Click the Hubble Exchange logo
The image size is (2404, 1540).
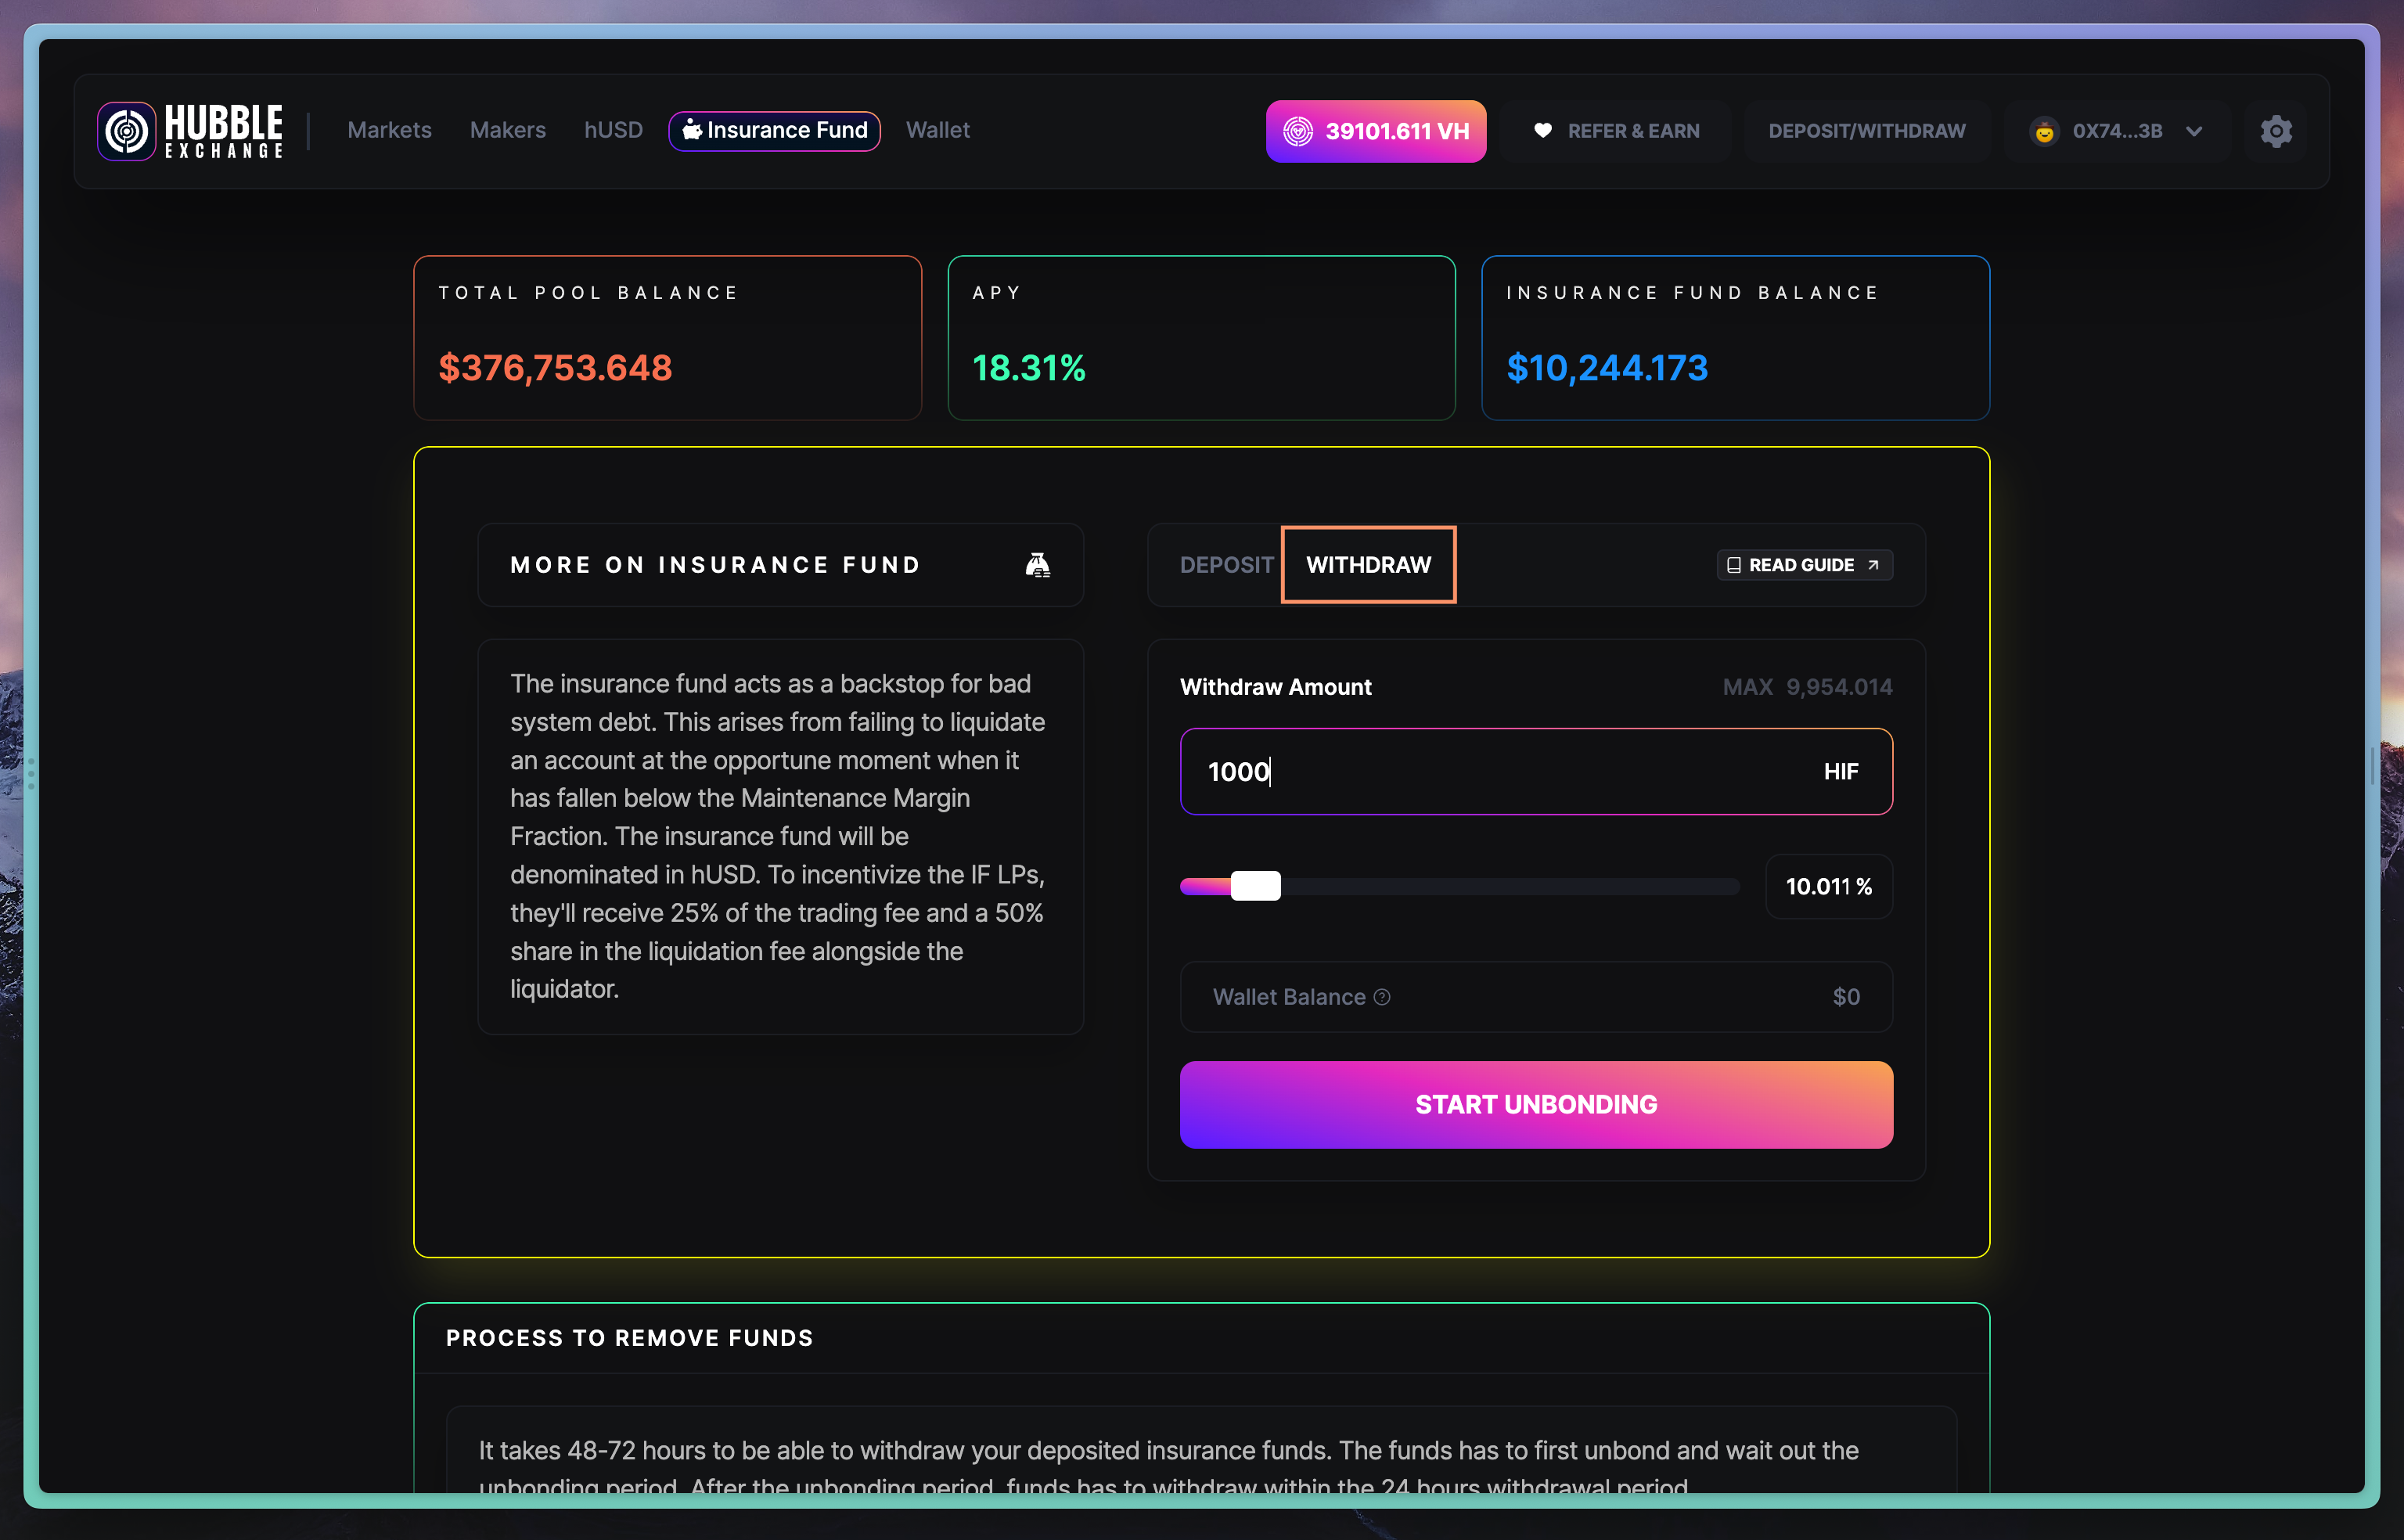coord(190,131)
